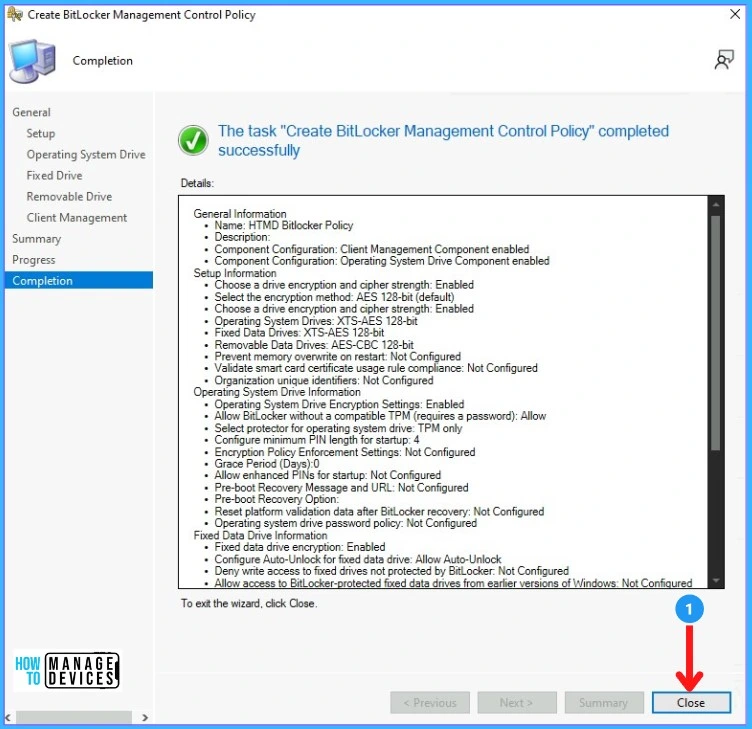
Task: Go to Fixed Drive step
Action: click(x=54, y=176)
